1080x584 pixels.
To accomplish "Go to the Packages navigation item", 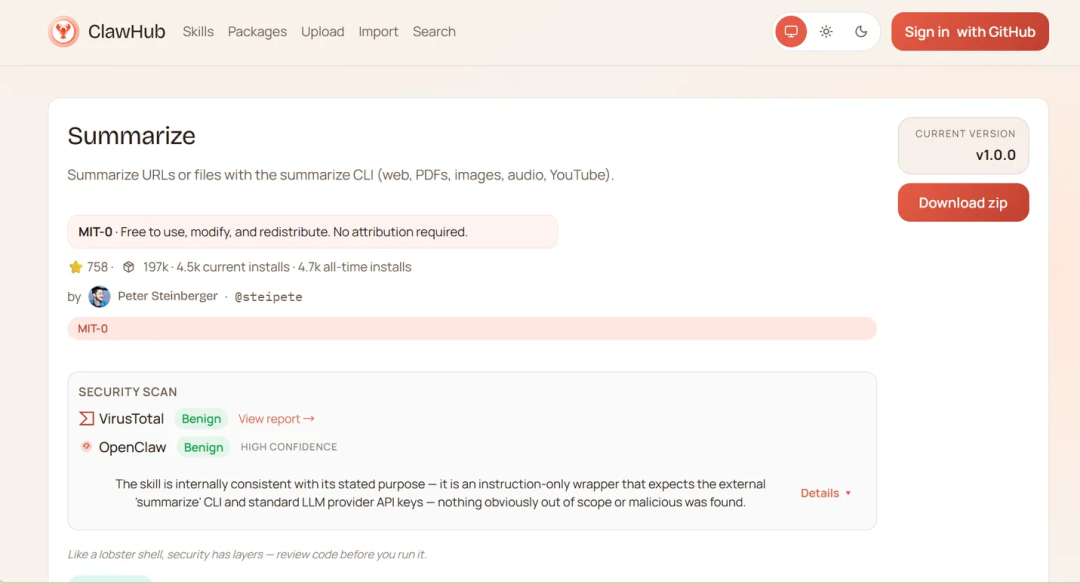I will click(x=257, y=32).
